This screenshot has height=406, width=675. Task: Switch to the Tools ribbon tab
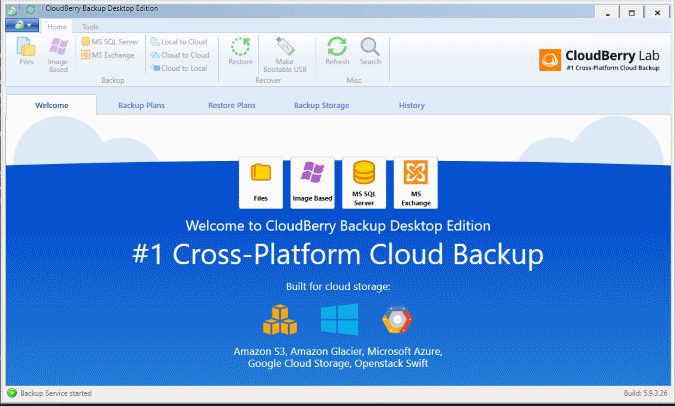click(x=90, y=27)
